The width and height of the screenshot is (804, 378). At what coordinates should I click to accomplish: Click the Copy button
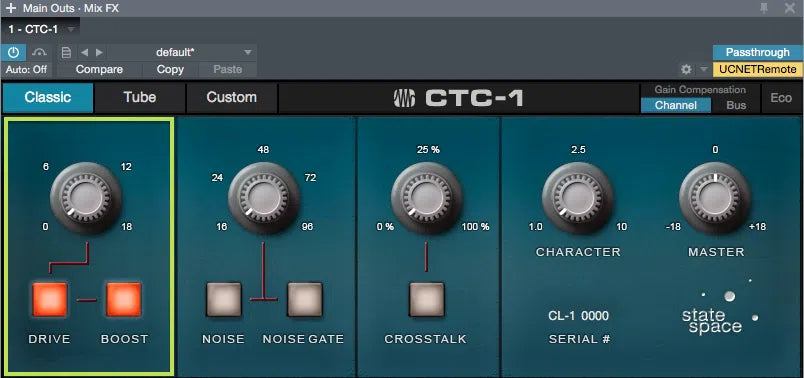170,69
